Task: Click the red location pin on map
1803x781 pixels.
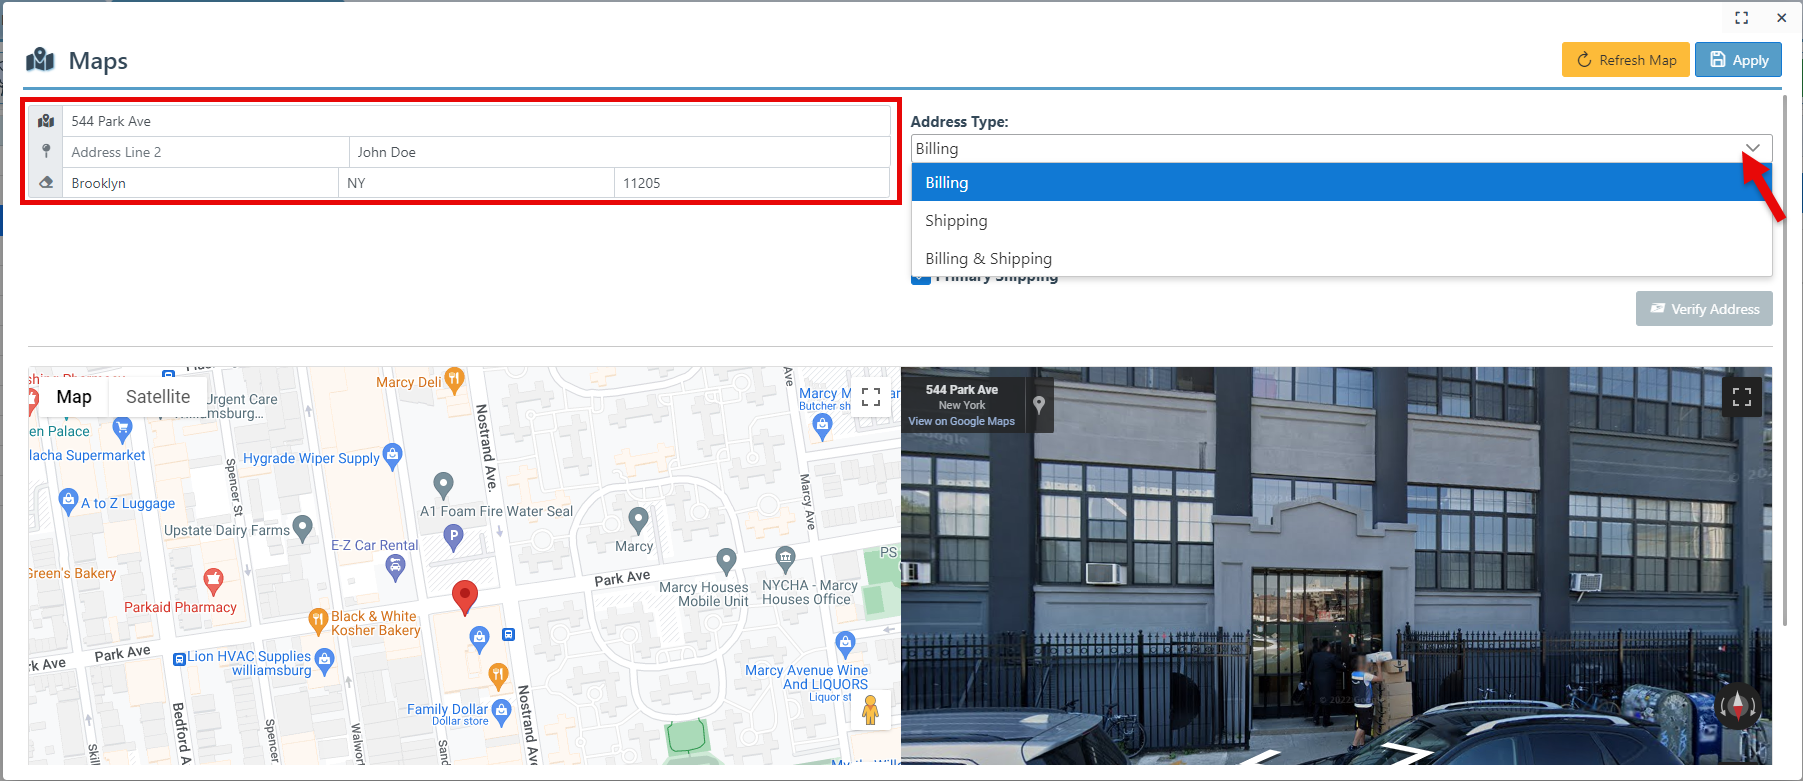Action: tap(464, 596)
